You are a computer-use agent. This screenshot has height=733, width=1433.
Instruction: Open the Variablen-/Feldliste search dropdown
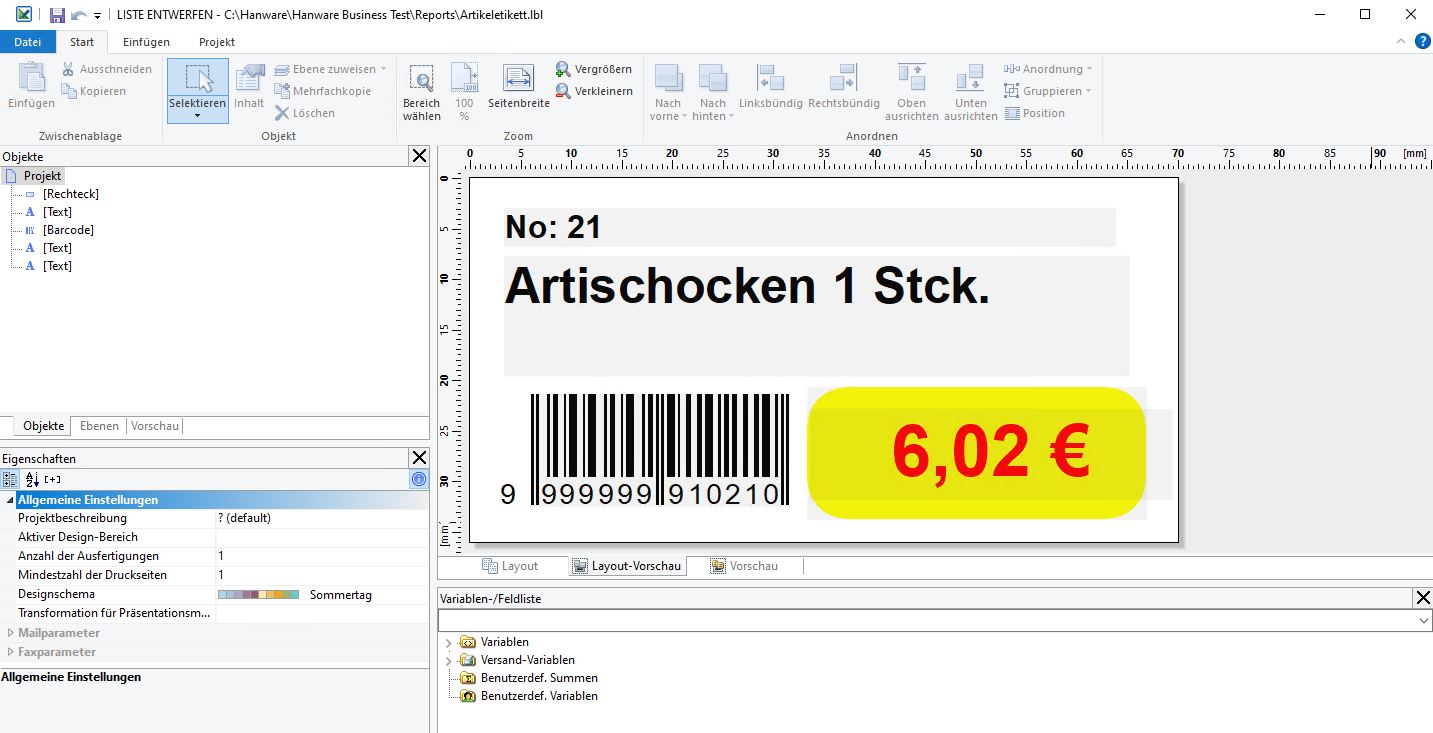(1424, 621)
